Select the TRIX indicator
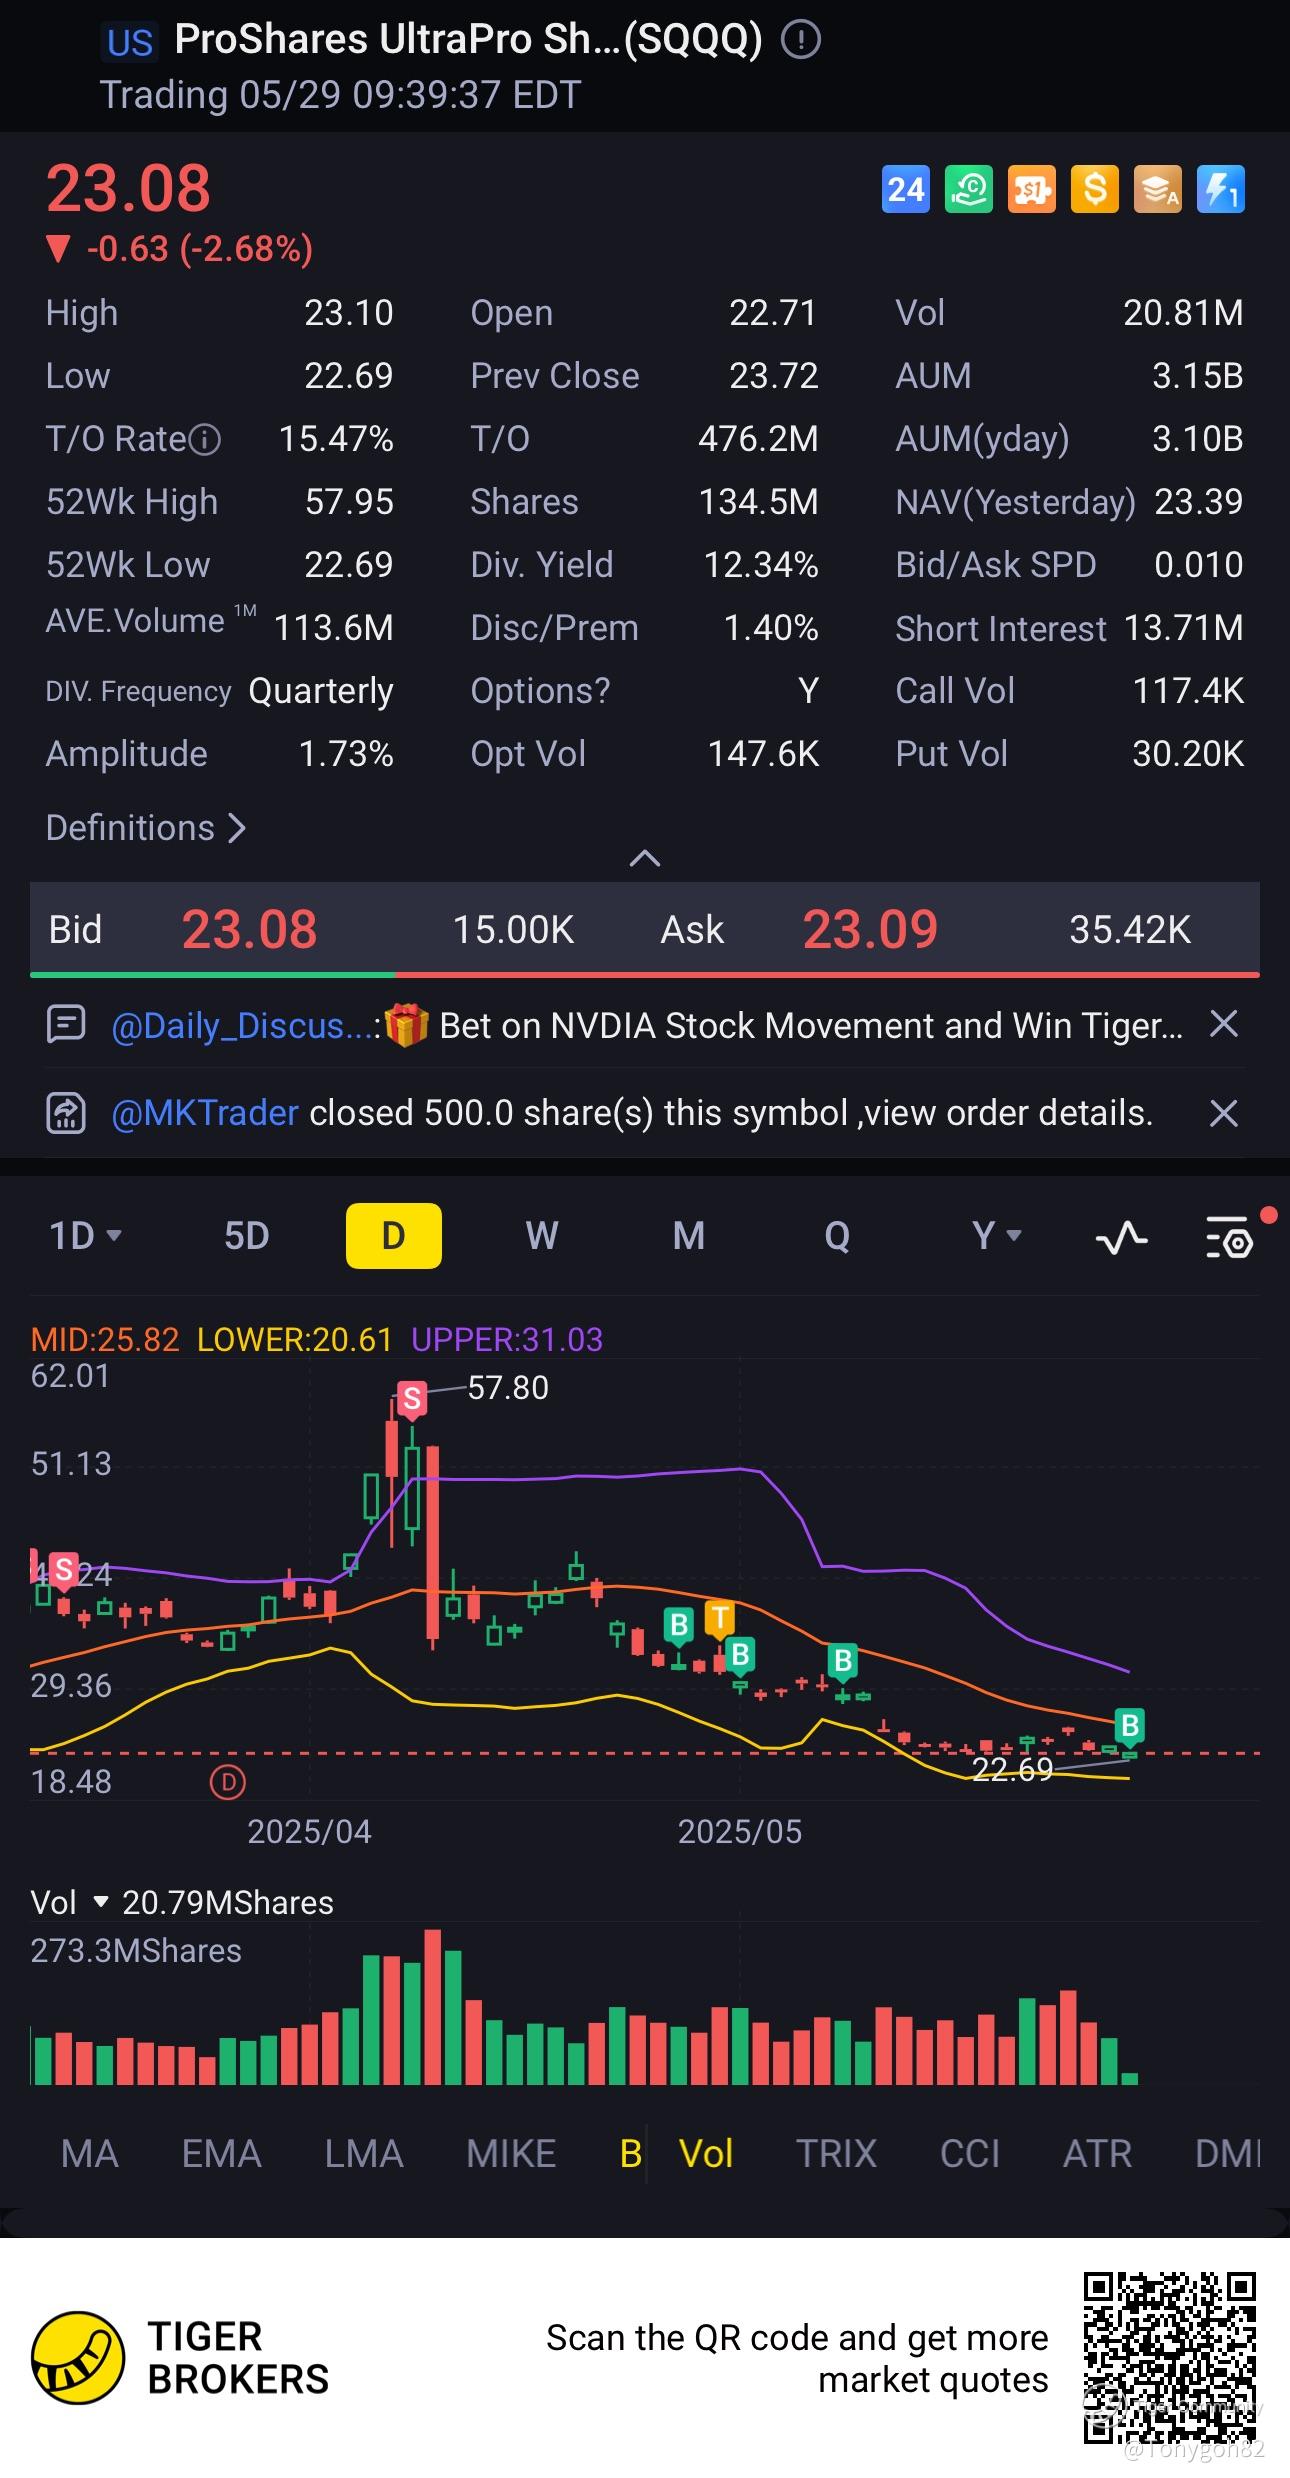 tap(836, 2153)
